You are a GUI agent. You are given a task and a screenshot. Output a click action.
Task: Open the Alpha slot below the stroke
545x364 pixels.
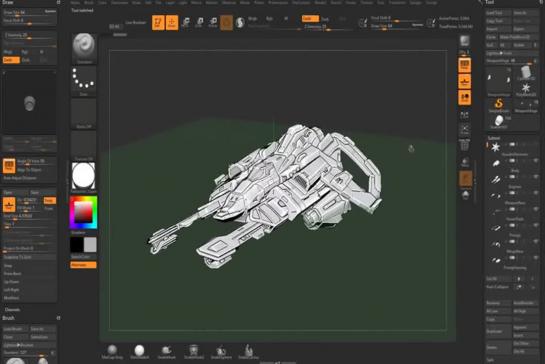point(84,113)
